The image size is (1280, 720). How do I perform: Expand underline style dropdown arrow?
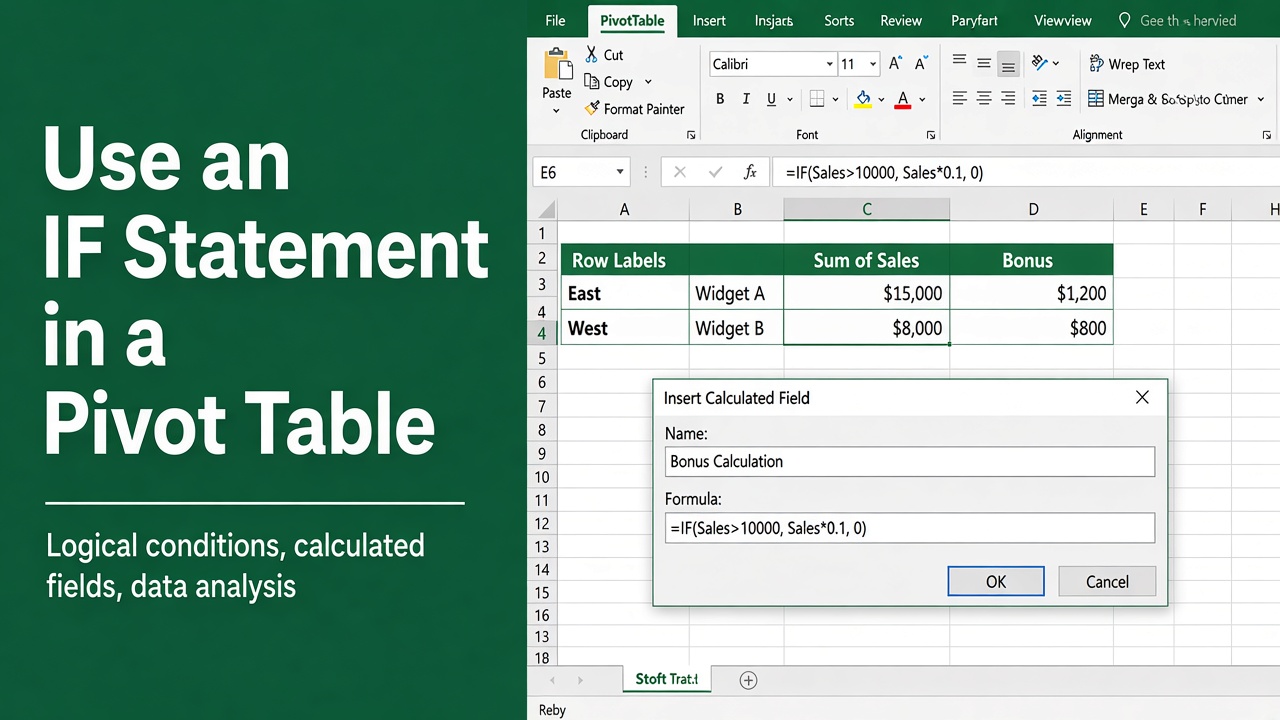790,100
